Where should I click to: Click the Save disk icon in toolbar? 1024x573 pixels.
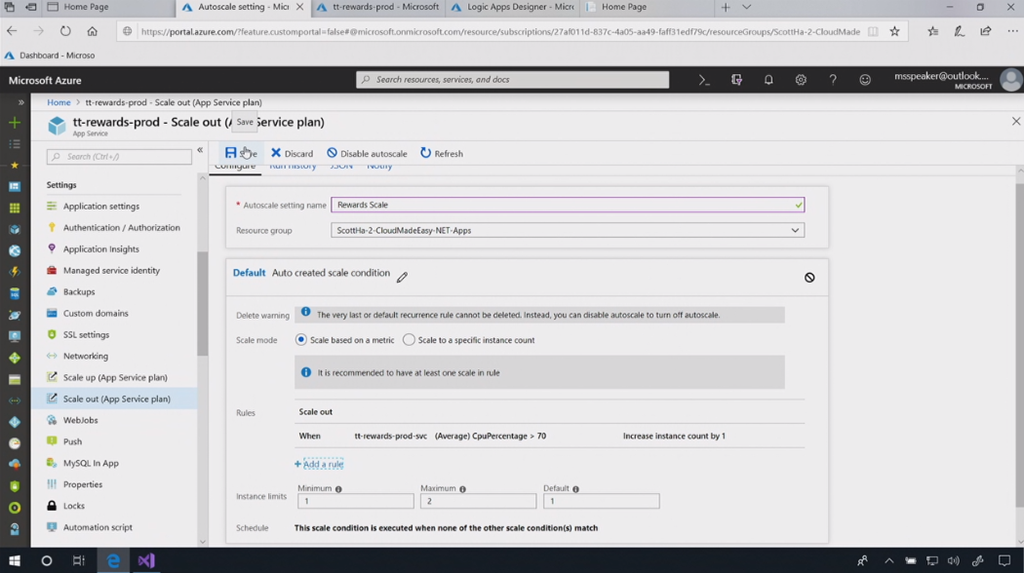pyautogui.click(x=231, y=153)
